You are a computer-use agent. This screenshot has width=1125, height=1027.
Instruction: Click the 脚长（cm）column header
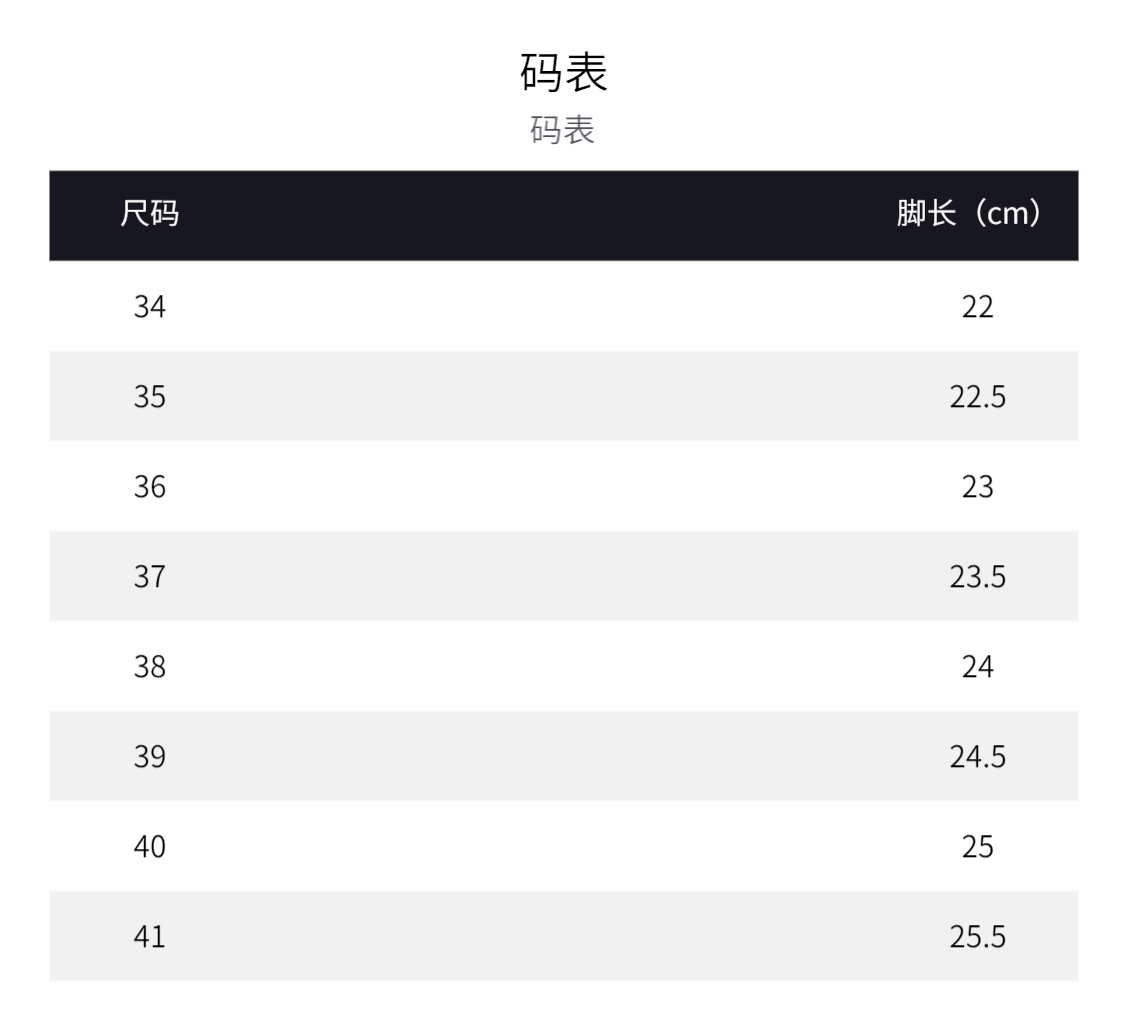pos(970,214)
